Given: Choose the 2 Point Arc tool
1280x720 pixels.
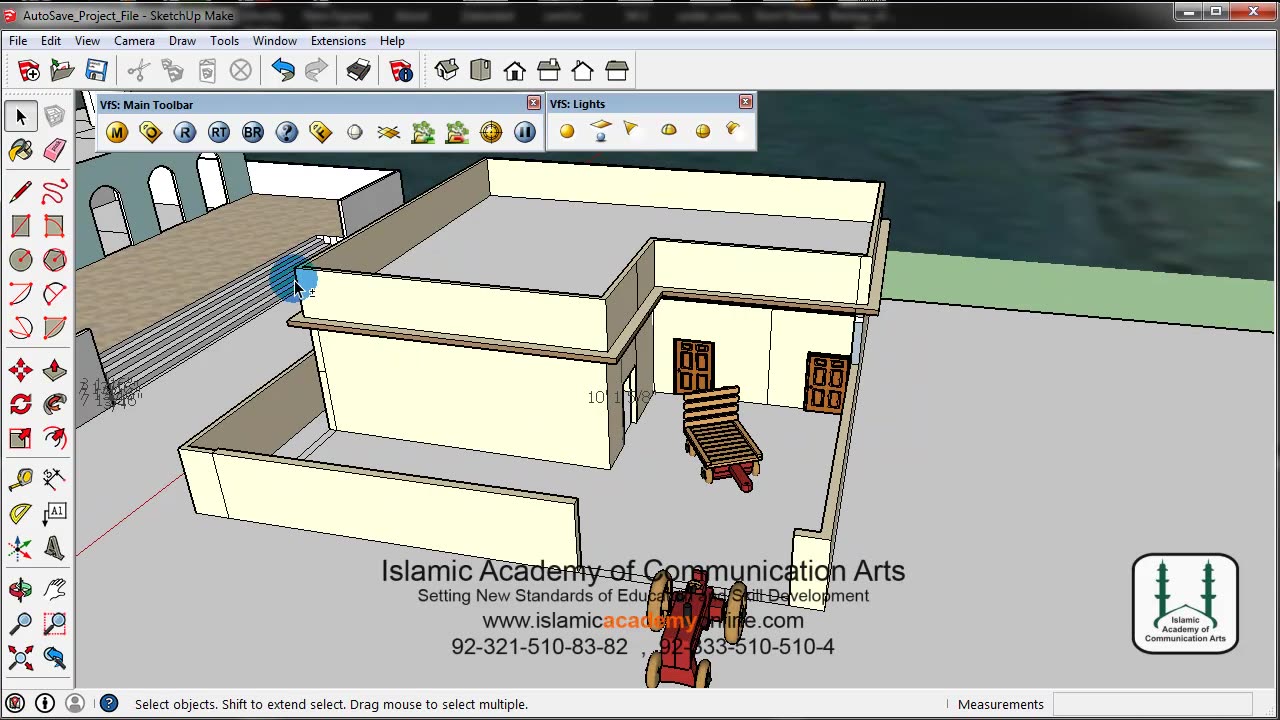Looking at the screenshot, I should 55,294.
